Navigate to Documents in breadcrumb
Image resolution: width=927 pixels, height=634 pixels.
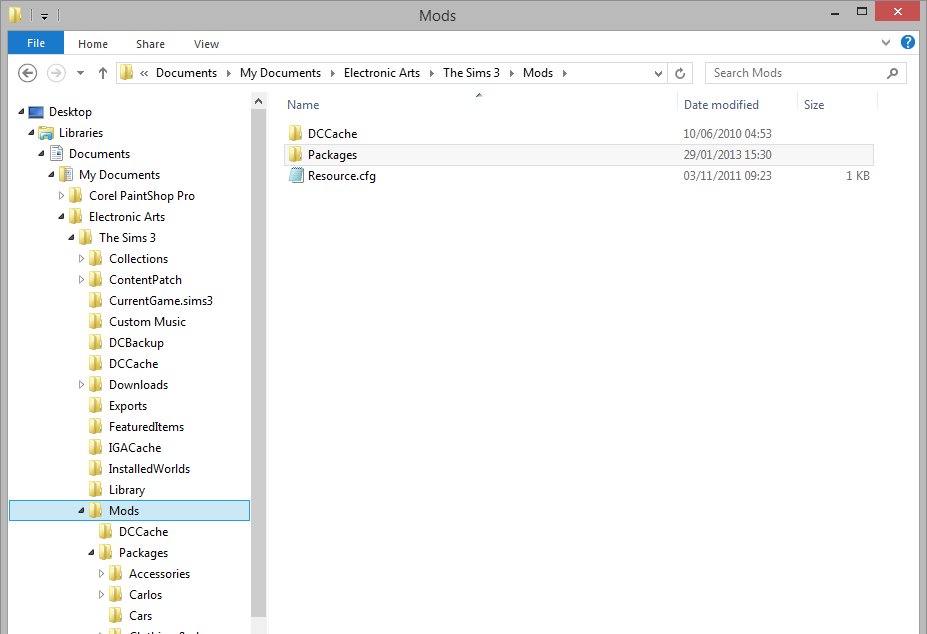coord(186,73)
